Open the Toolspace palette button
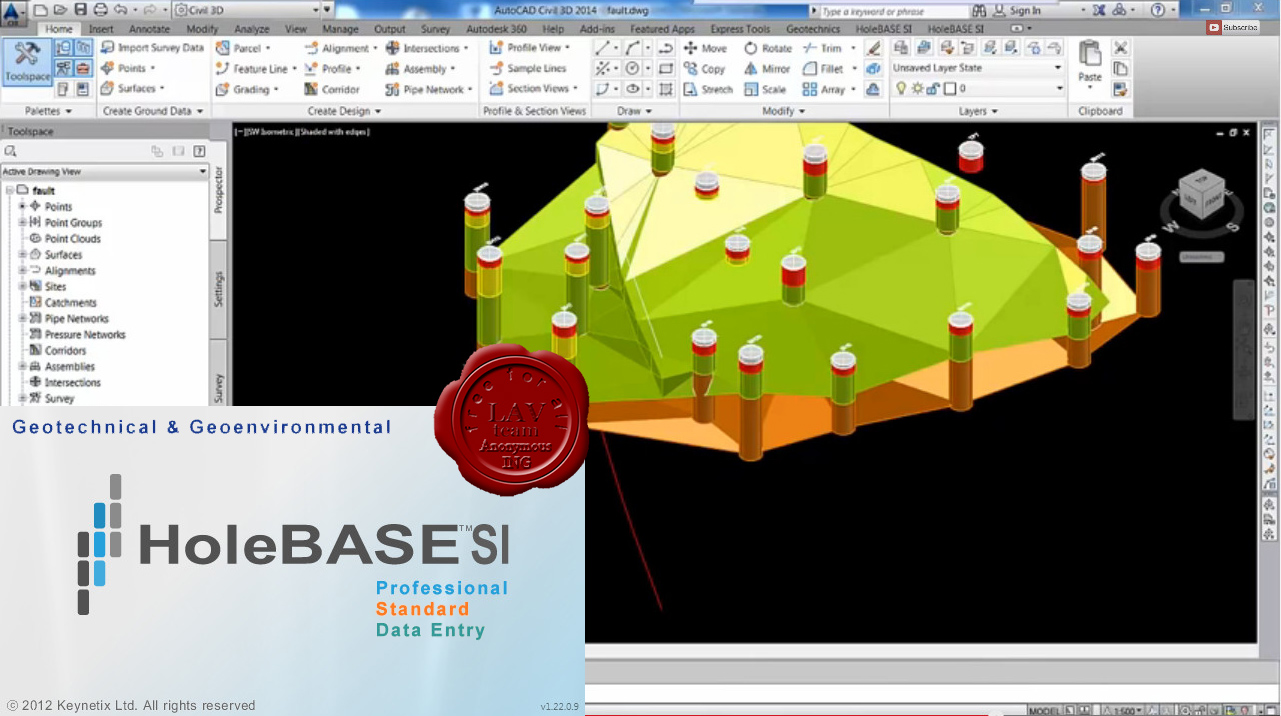The width and height of the screenshot is (1281, 716). (x=27, y=62)
